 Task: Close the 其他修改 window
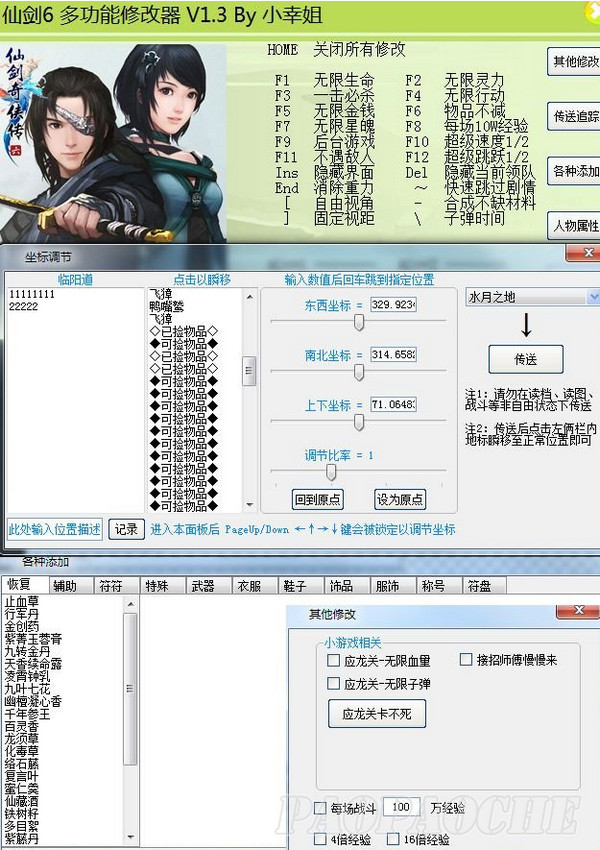pos(578,611)
